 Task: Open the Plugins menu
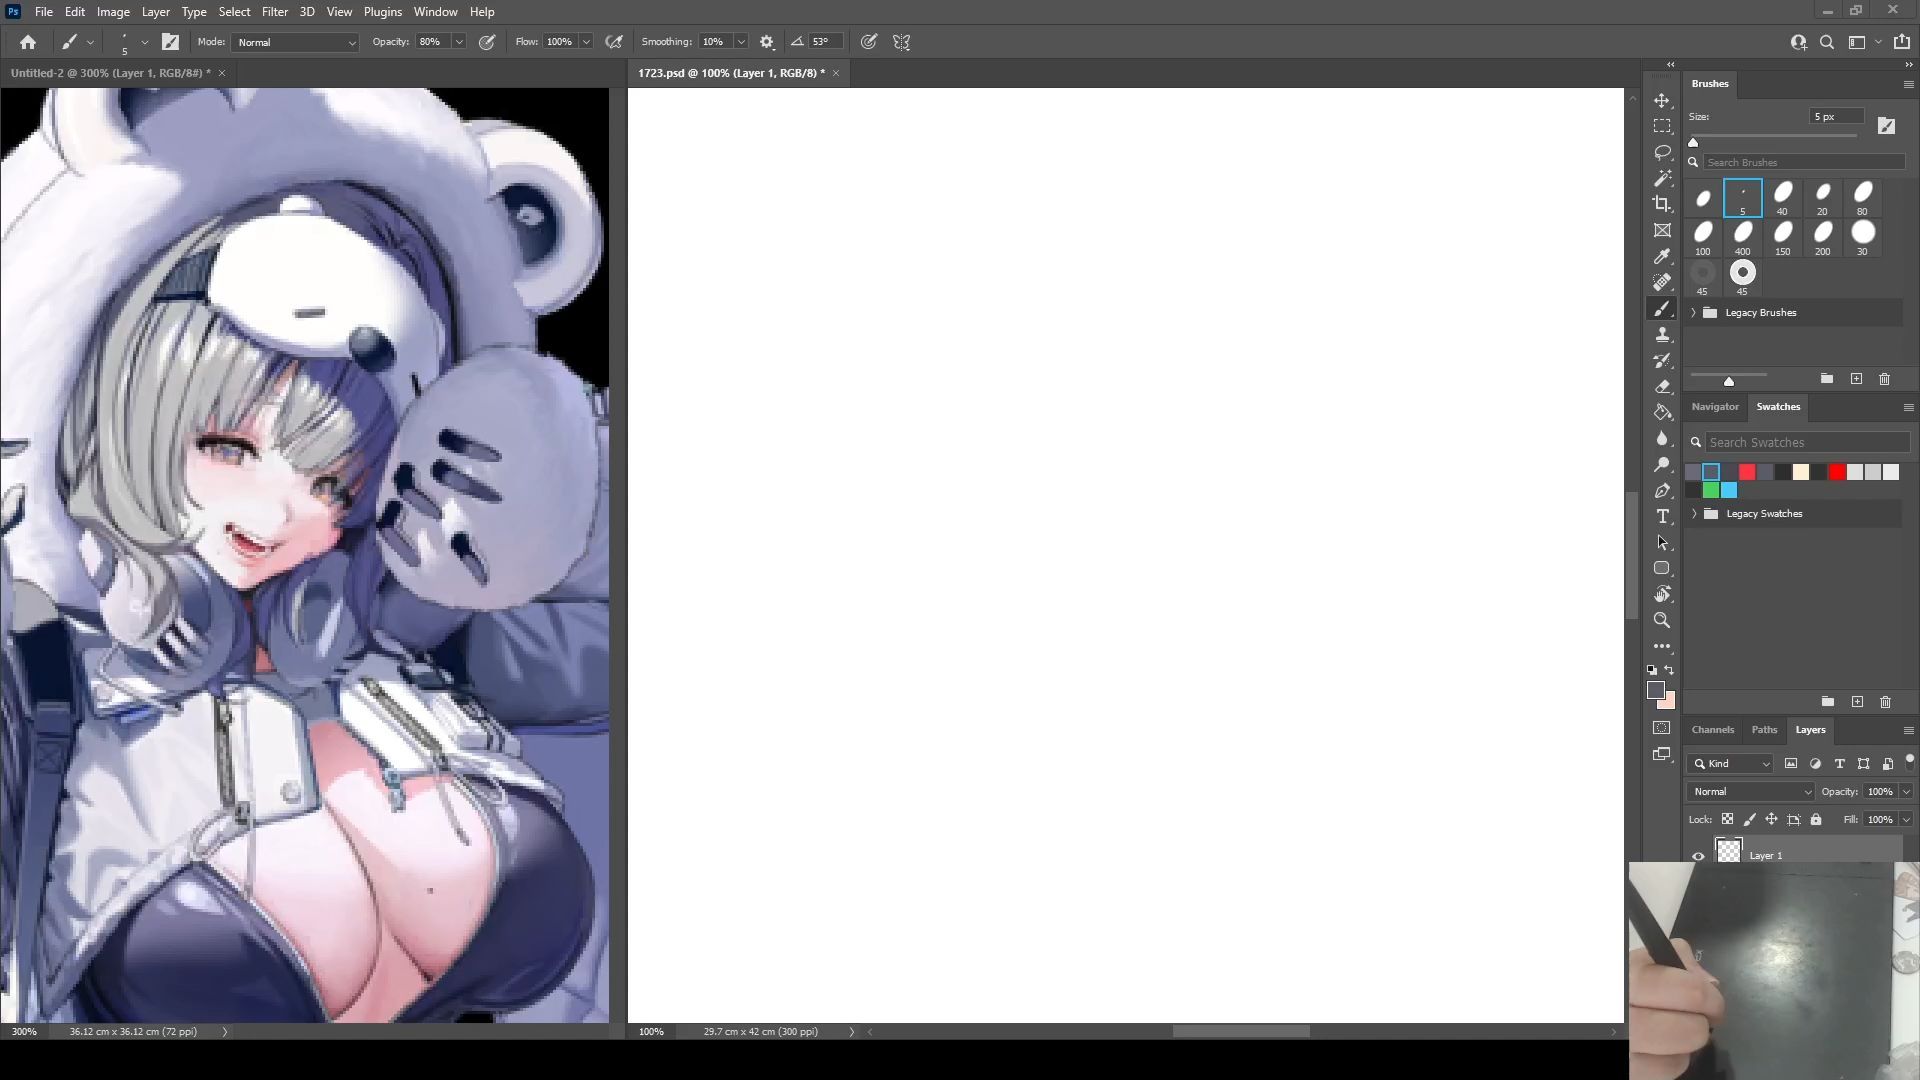click(x=382, y=12)
